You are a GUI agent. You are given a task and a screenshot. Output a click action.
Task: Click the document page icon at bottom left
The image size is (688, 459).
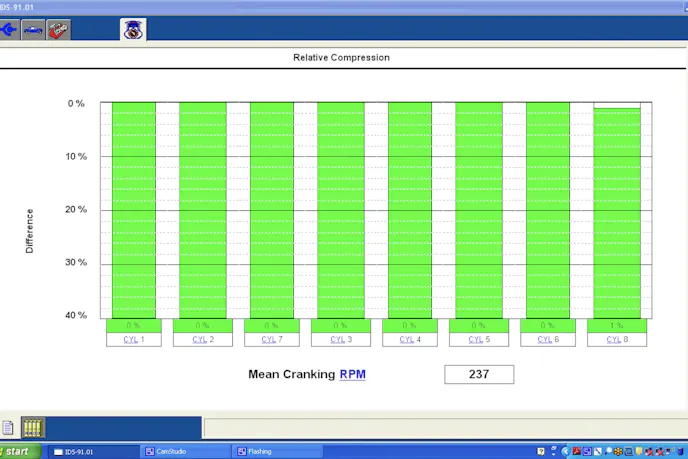pyautogui.click(x=9, y=428)
